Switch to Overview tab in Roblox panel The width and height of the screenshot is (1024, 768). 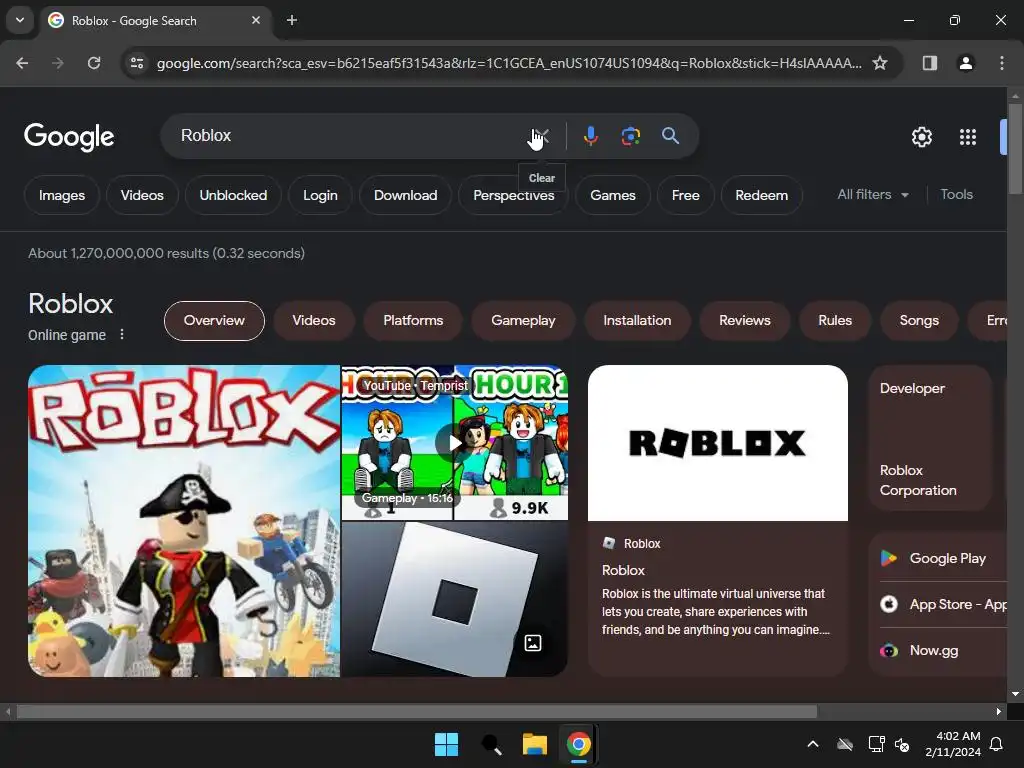pos(214,321)
